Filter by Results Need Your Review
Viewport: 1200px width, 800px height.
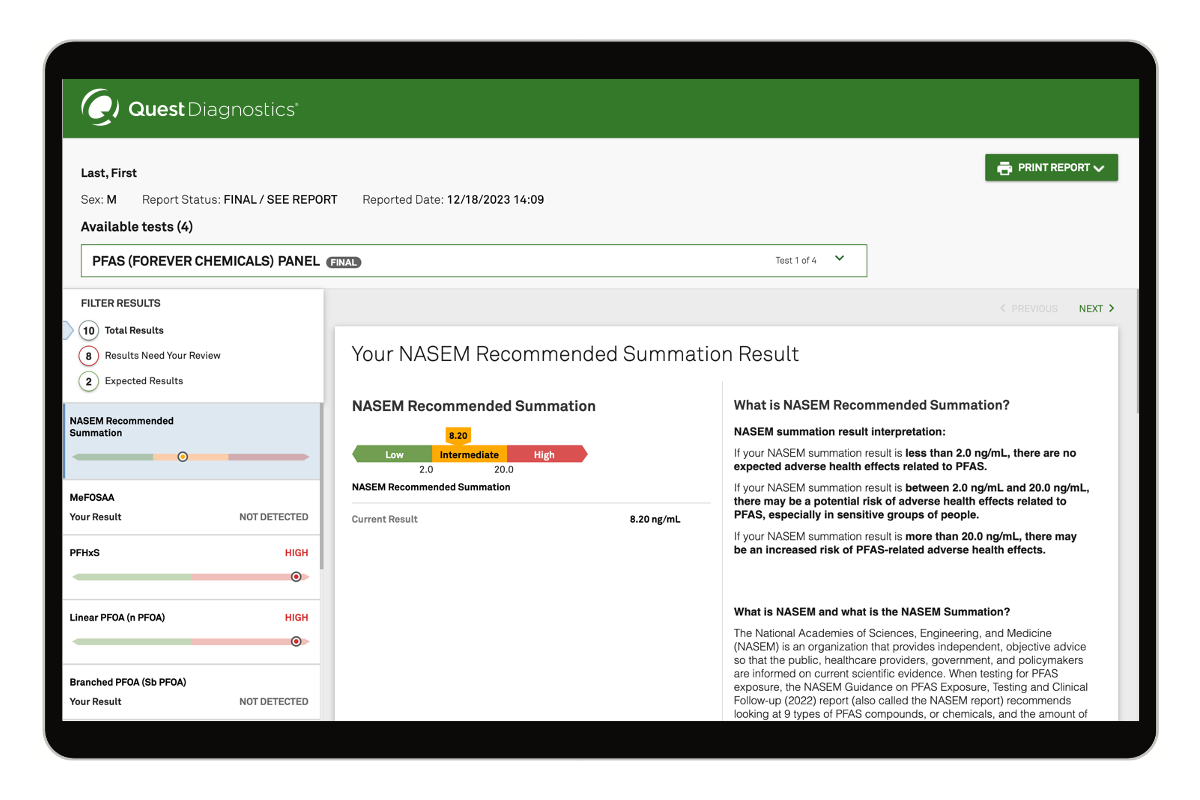tap(162, 356)
